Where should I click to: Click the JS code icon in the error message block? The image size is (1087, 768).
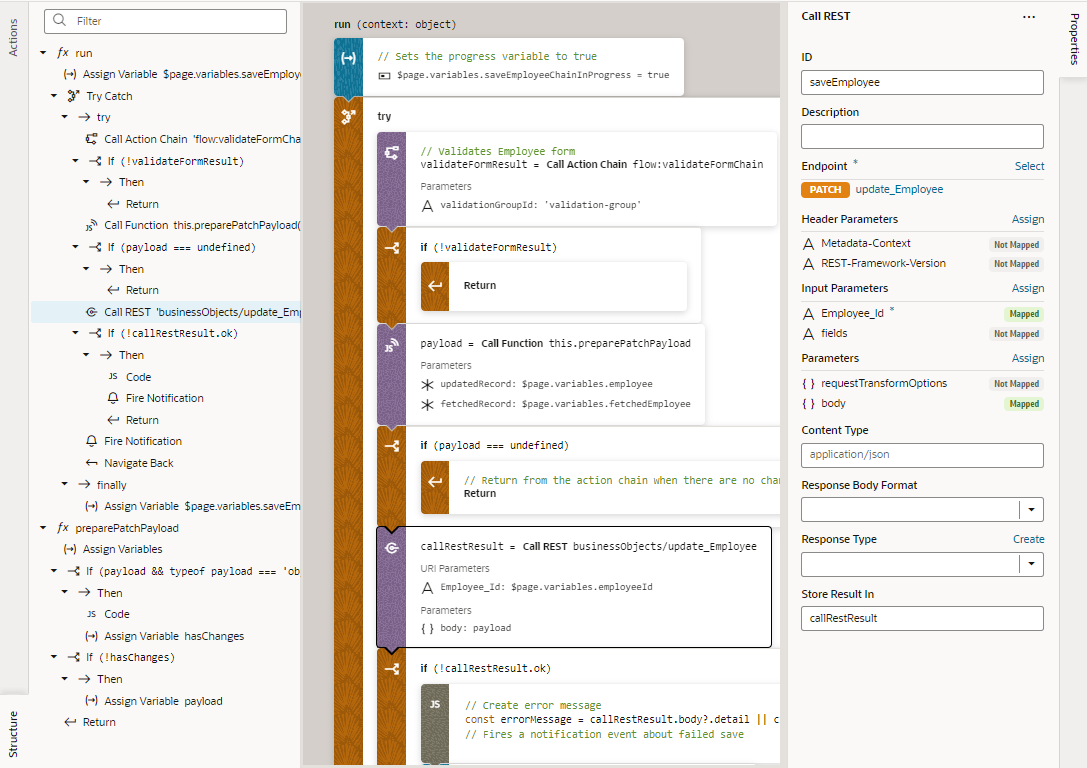point(435,704)
